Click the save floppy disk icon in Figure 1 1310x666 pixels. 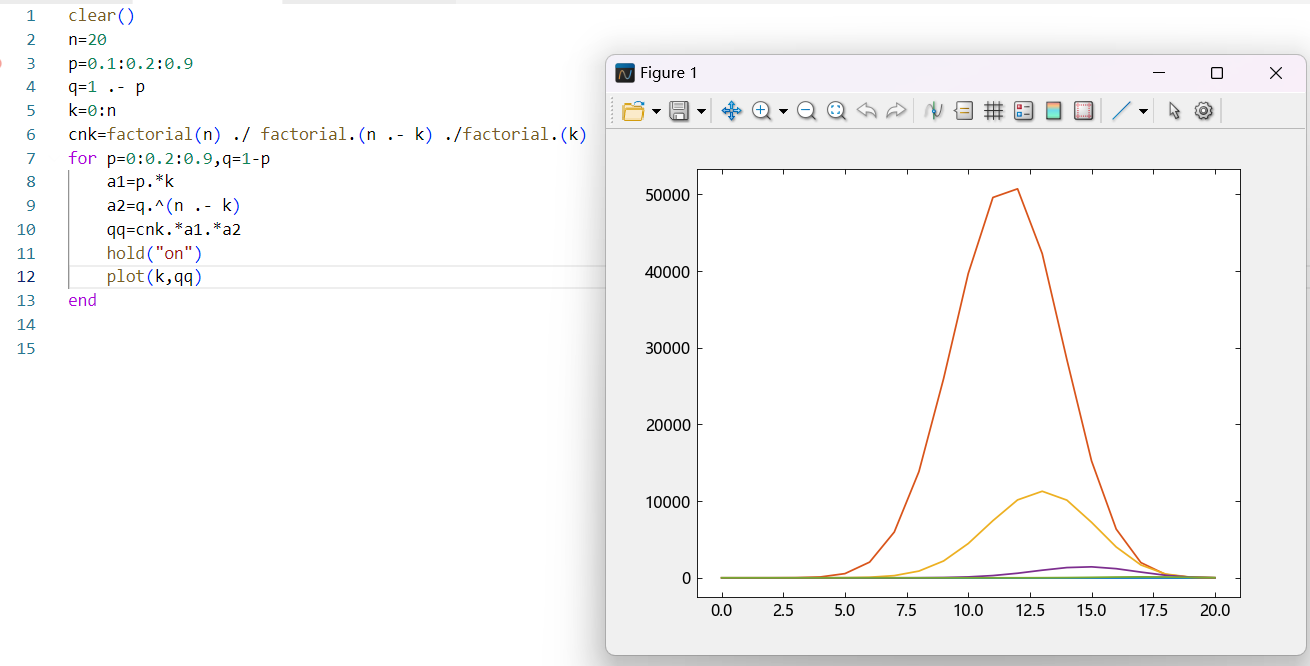coord(679,111)
